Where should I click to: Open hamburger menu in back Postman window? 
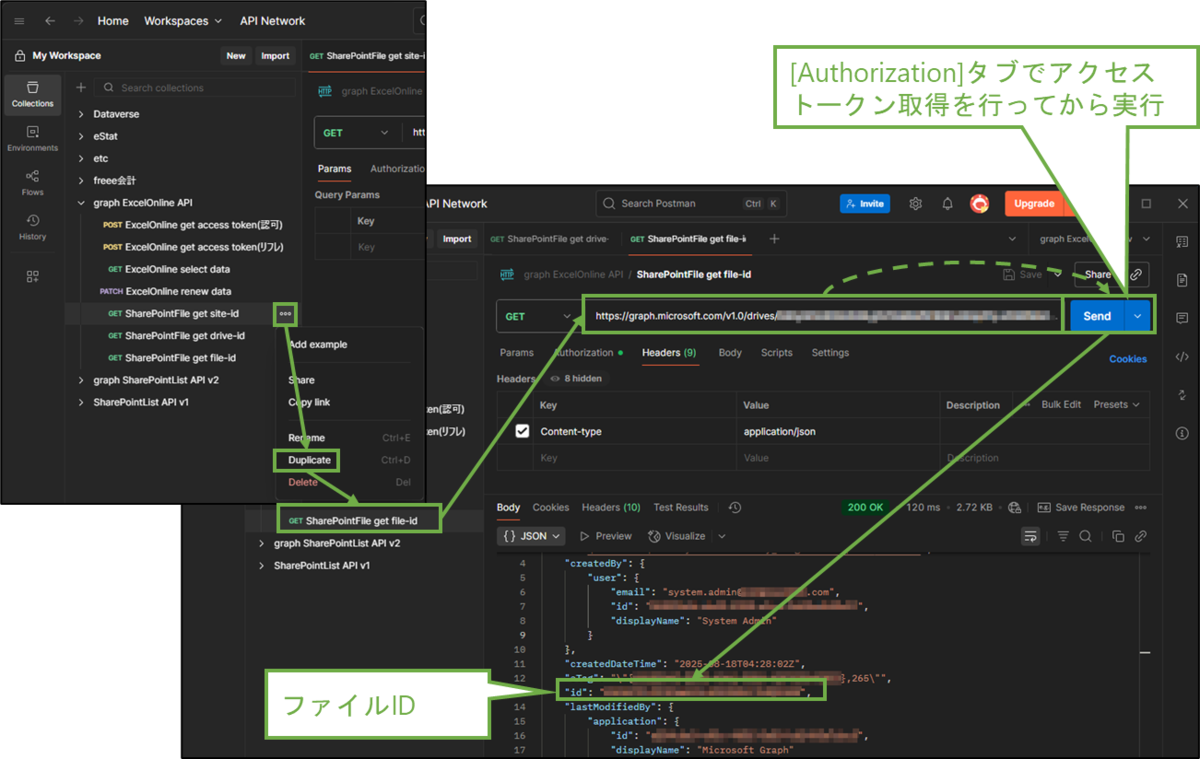pos(19,21)
